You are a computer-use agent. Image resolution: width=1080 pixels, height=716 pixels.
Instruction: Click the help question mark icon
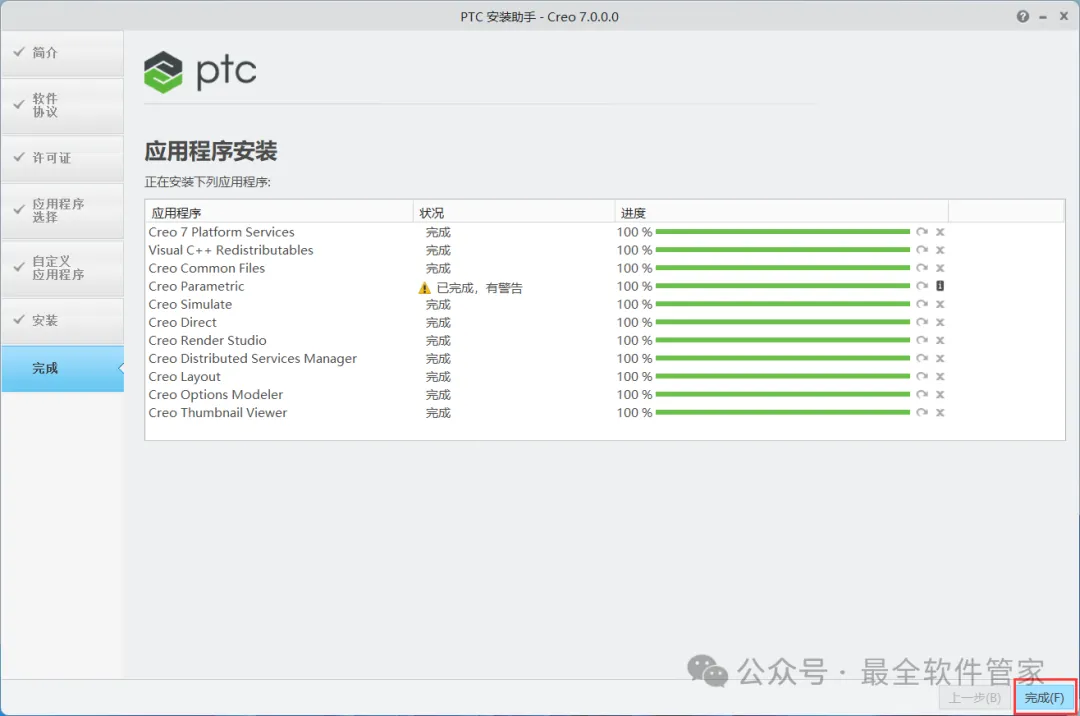[1023, 17]
